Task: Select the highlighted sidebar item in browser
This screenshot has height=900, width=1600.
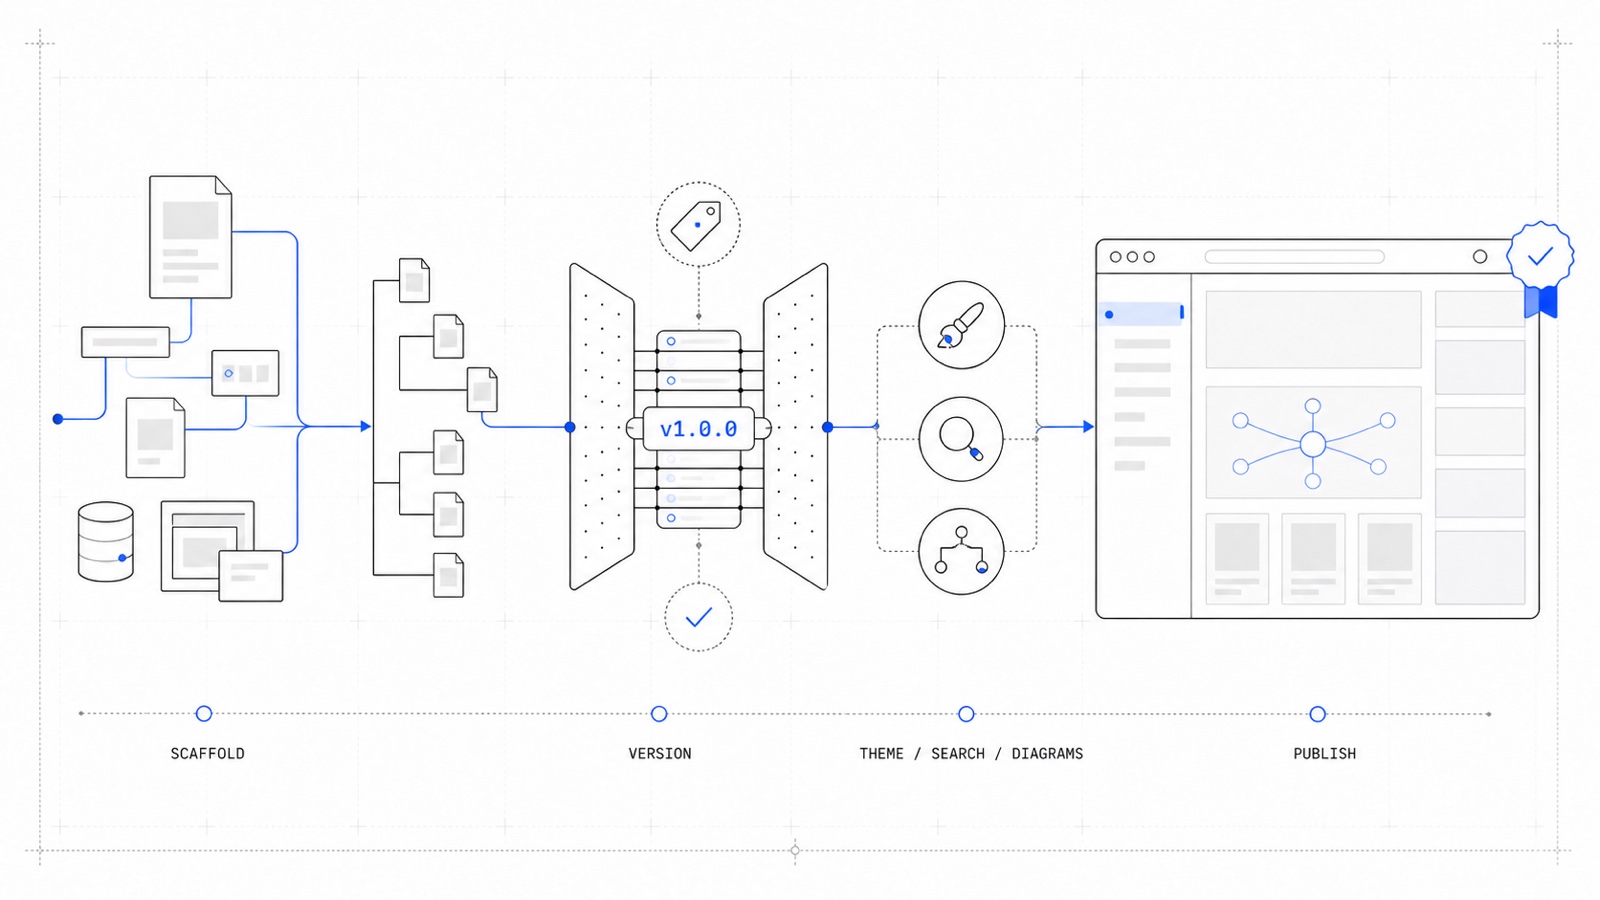Action: click(x=1141, y=314)
